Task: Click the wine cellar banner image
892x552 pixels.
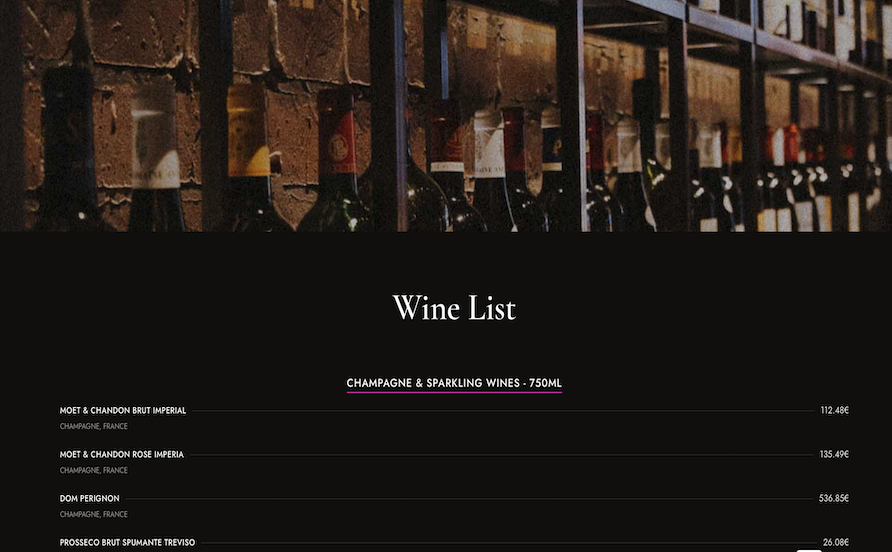Action: click(446, 116)
